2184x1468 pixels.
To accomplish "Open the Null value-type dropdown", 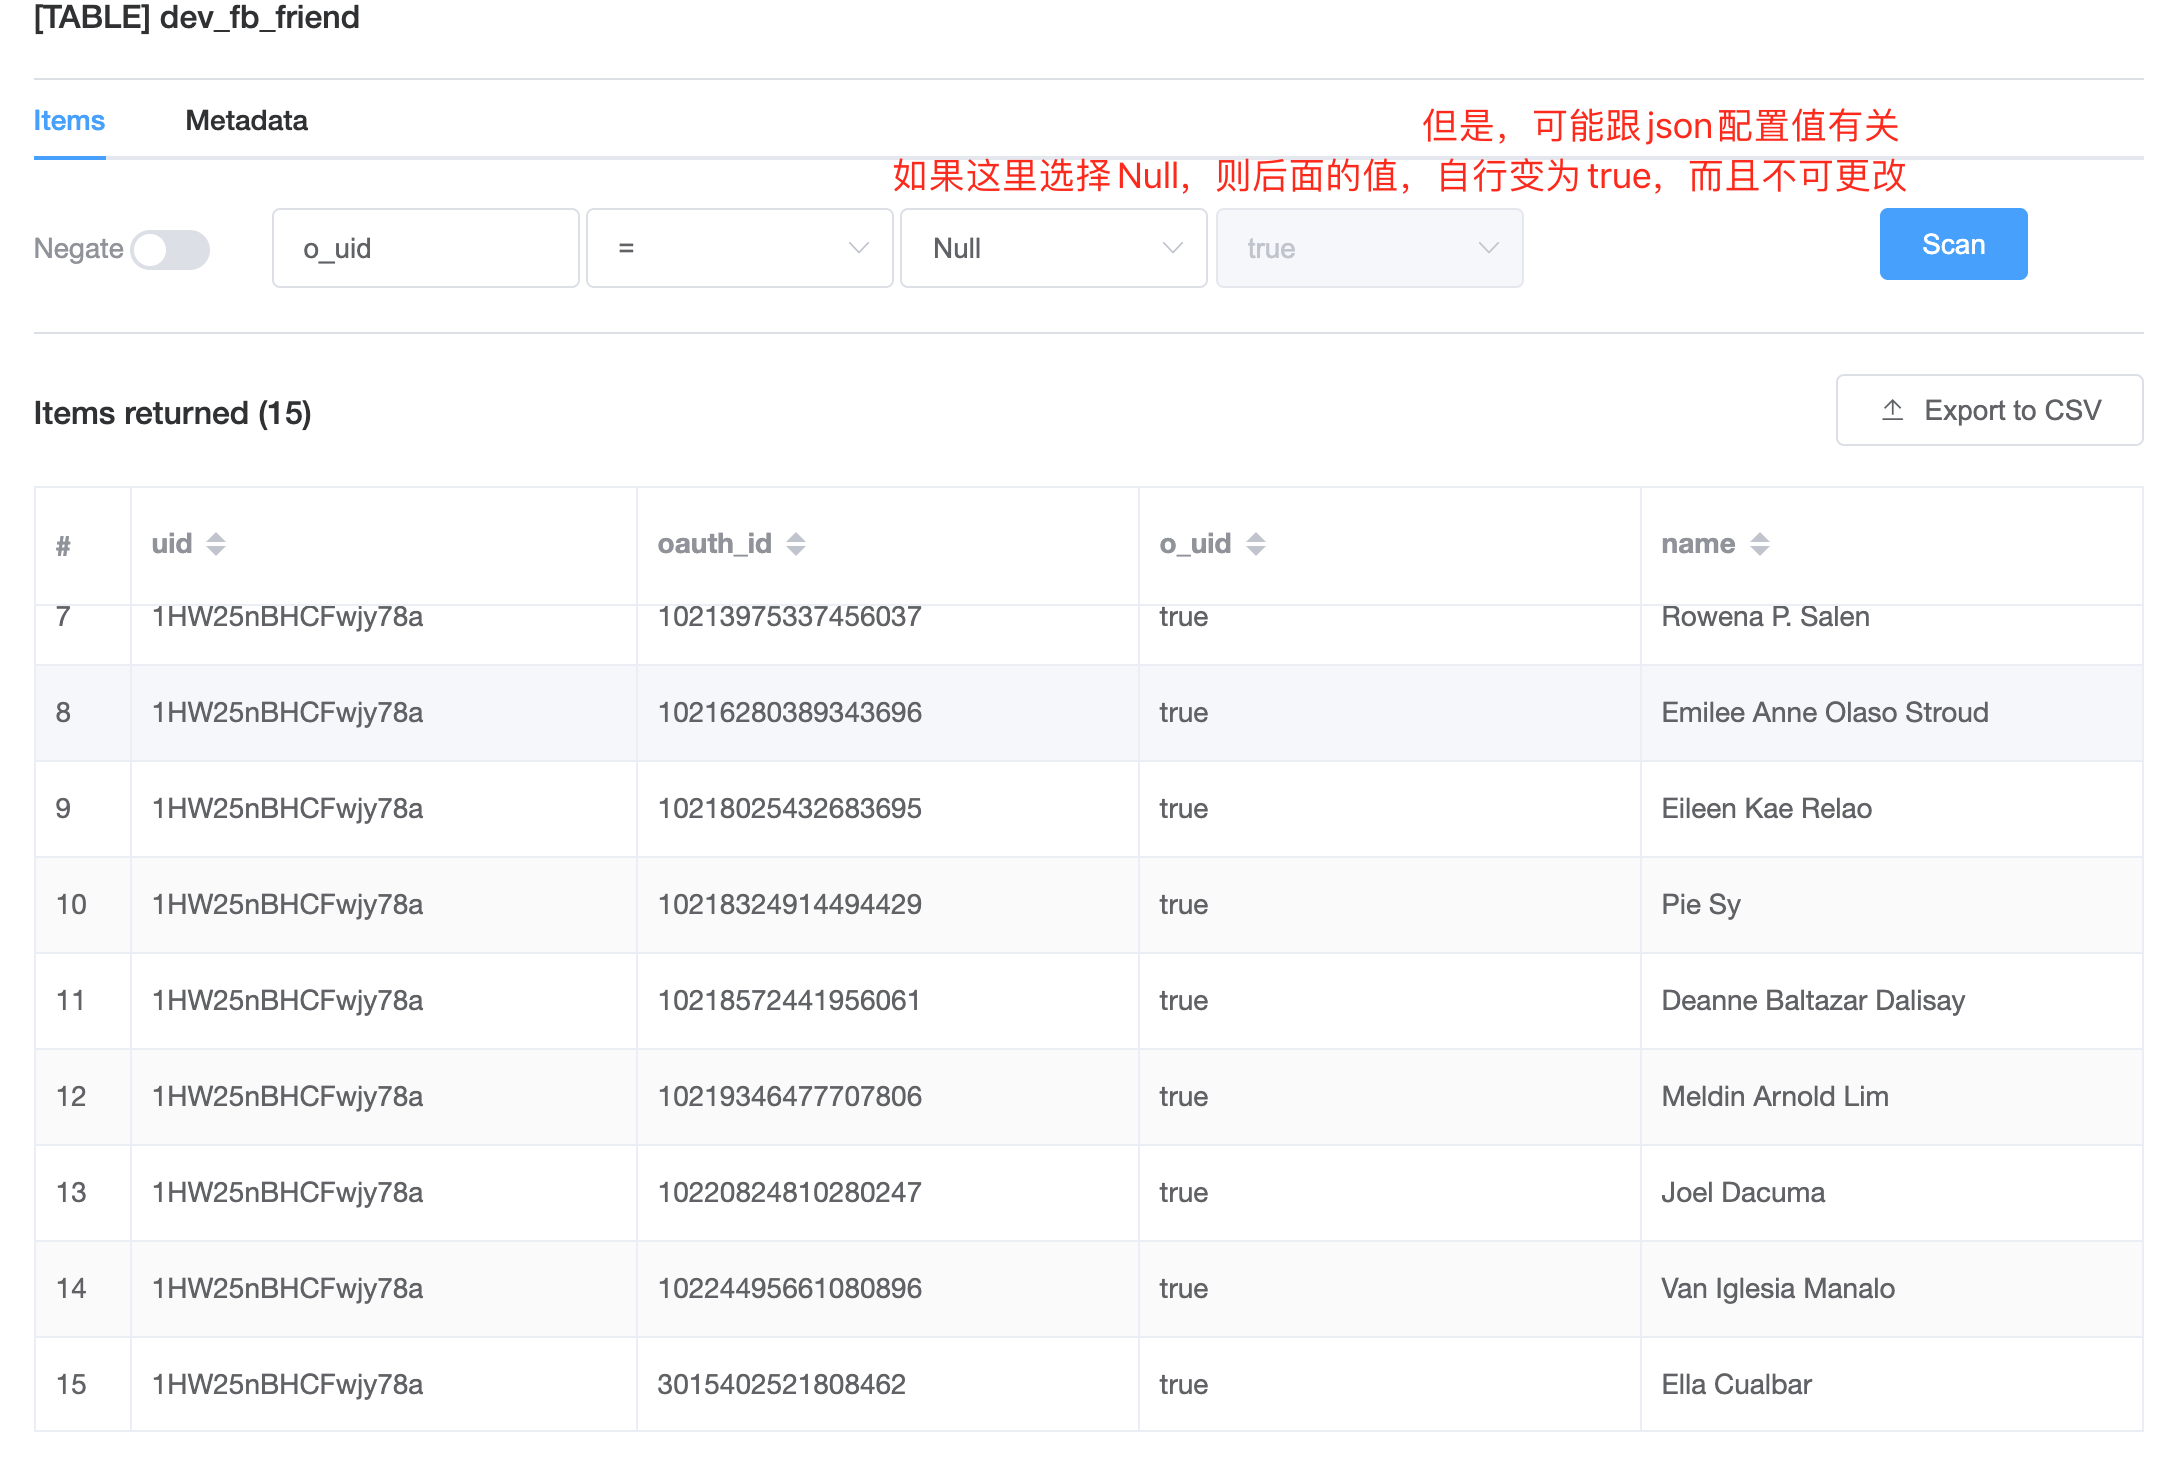I will coord(1053,248).
